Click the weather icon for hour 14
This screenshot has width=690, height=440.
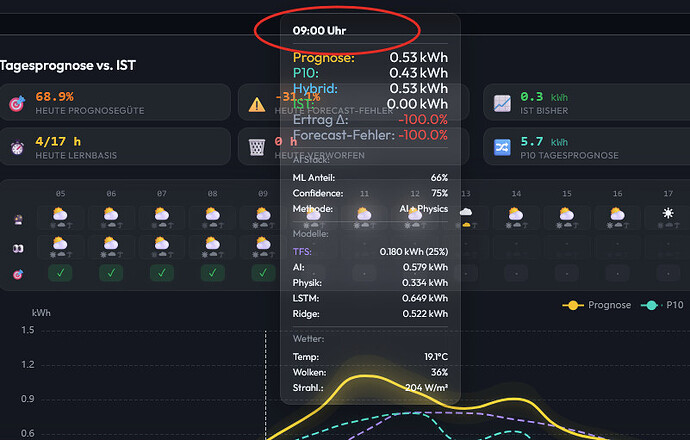click(516, 214)
